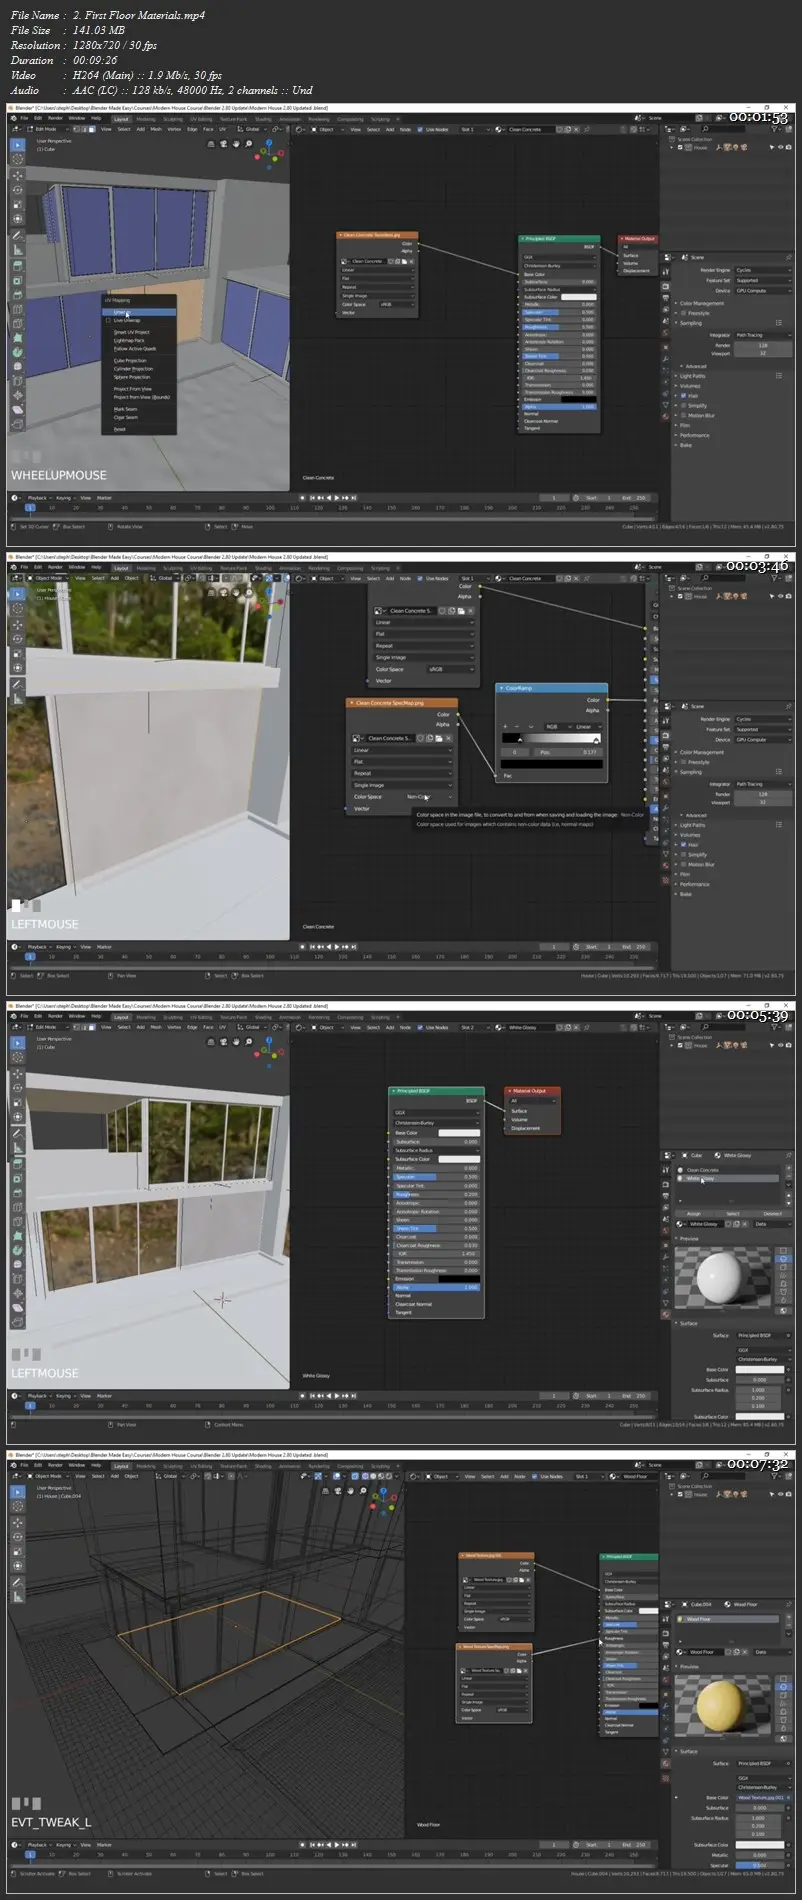Toggle the Hair checkbox in the 00:01:53 frame
The width and height of the screenshot is (802, 1900).
point(683,396)
